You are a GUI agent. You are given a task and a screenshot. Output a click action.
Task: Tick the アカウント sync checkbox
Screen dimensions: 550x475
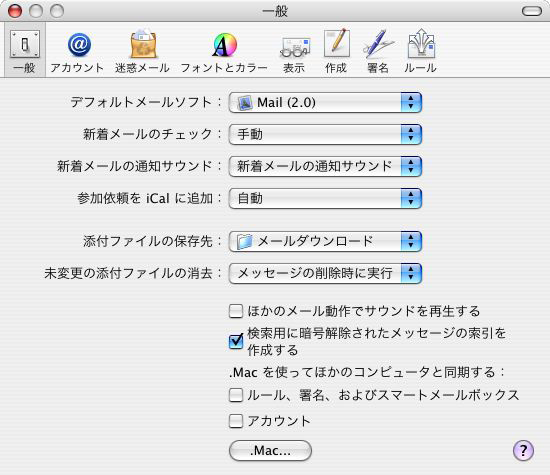[x=236, y=421]
